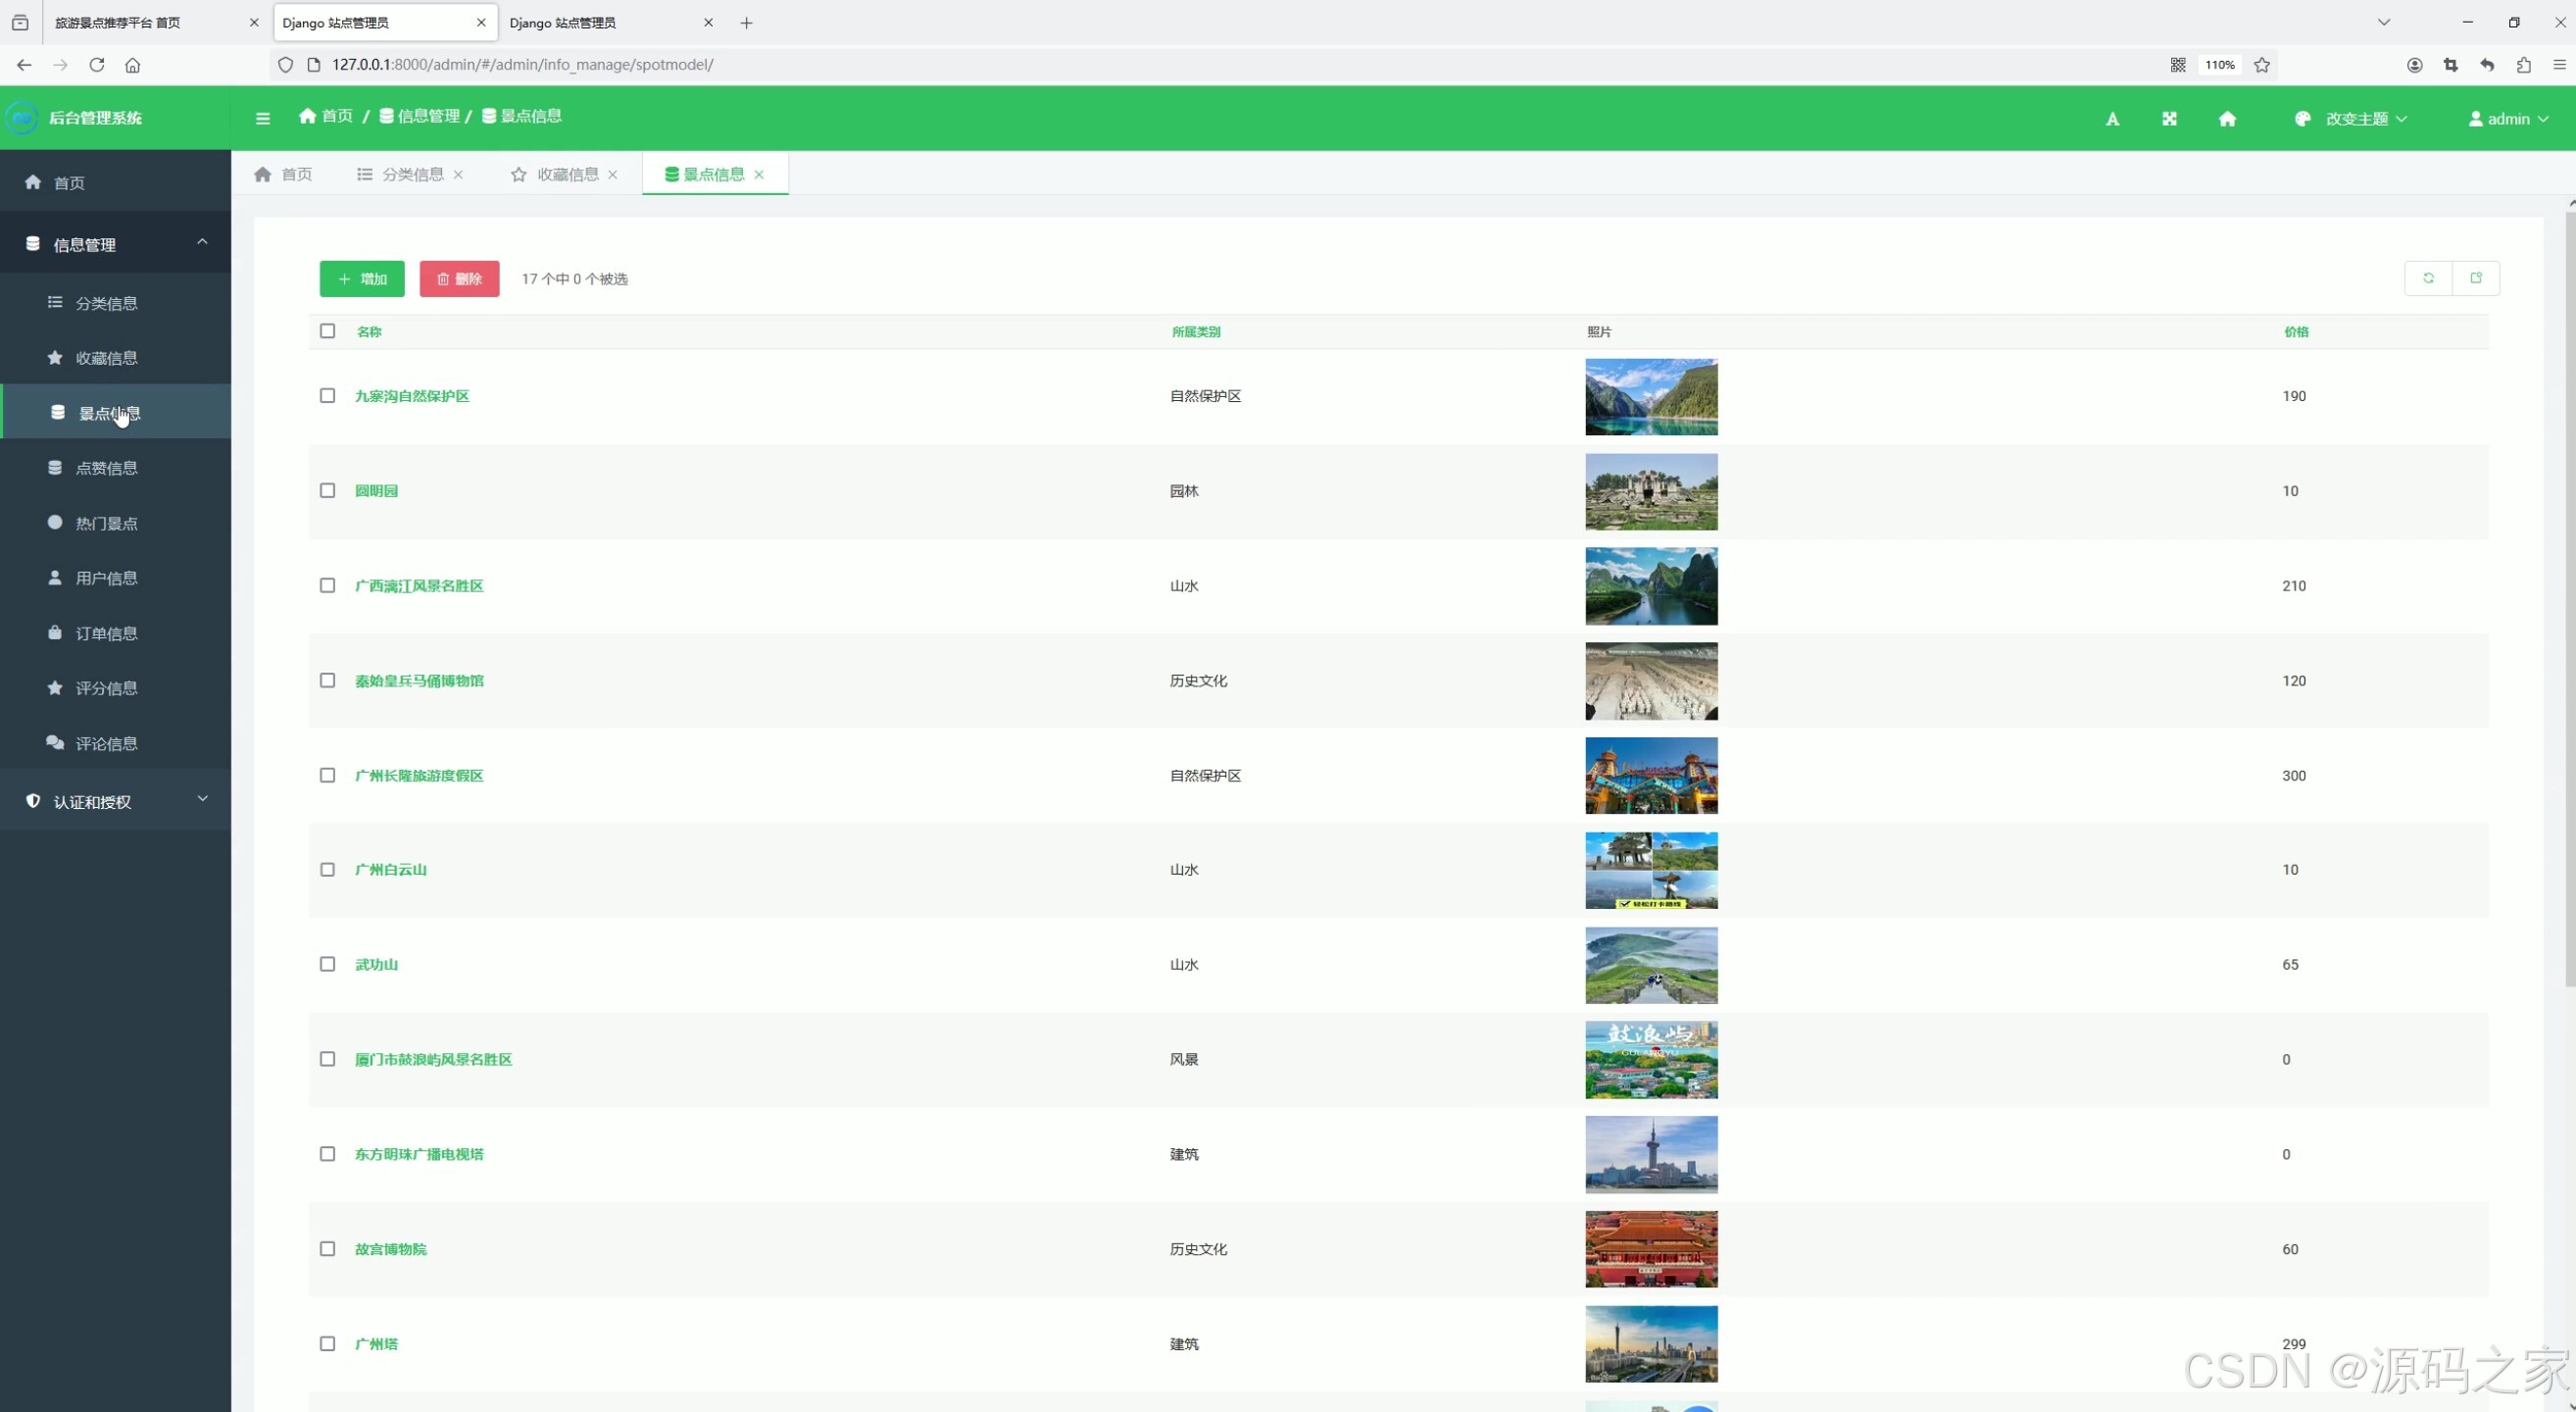The width and height of the screenshot is (2576, 1412).
Task: Click the font size 'A' icon
Action: tap(2112, 119)
